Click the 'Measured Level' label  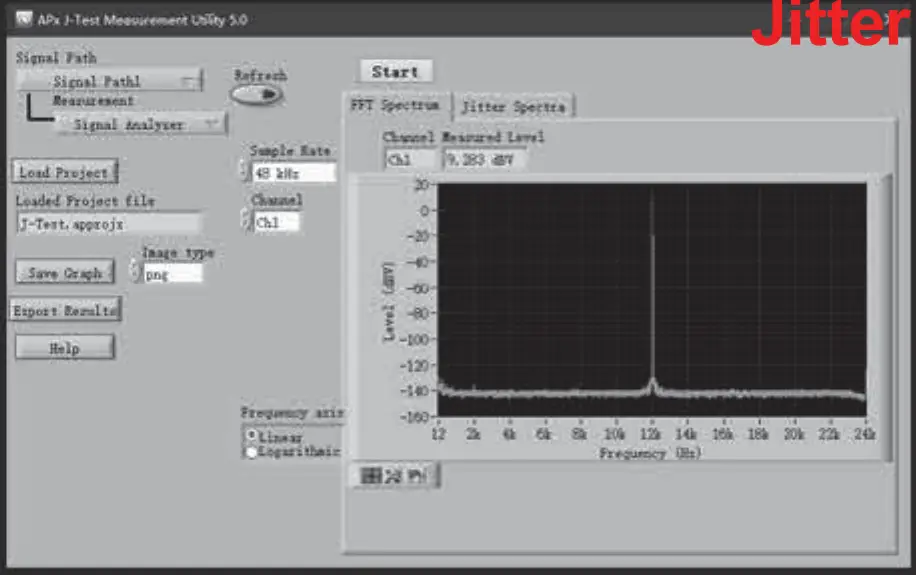point(493,137)
